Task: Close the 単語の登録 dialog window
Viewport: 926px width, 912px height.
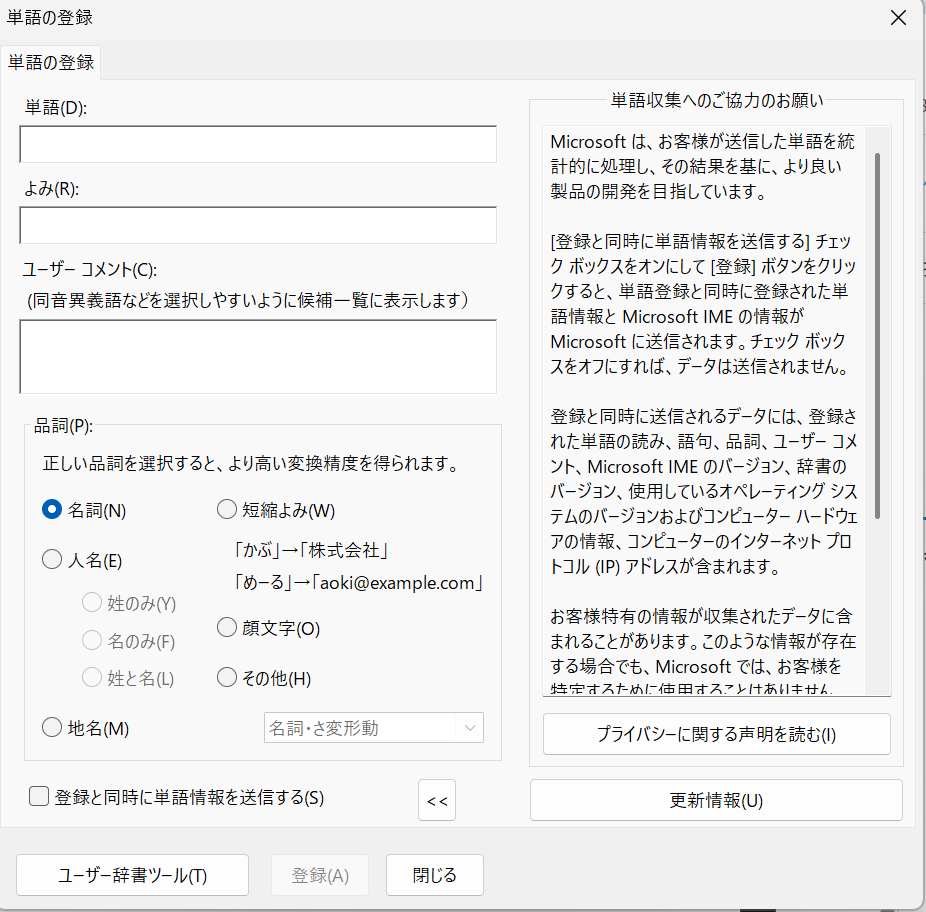Action: pos(899,17)
